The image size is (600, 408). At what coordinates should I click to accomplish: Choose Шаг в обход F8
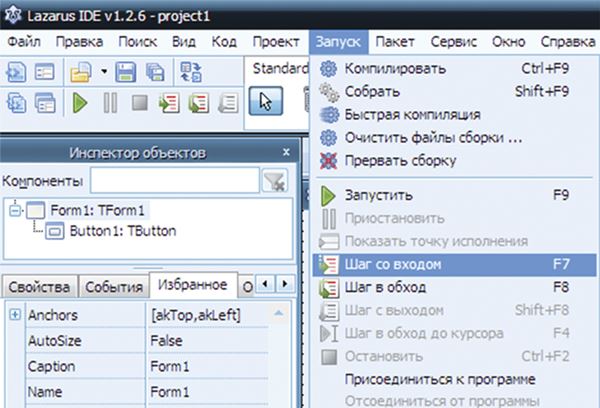(454, 287)
